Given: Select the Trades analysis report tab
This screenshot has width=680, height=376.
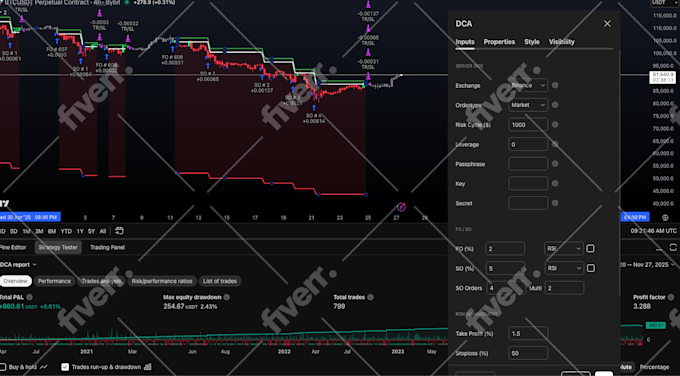Looking at the screenshot, I should coord(101,281).
